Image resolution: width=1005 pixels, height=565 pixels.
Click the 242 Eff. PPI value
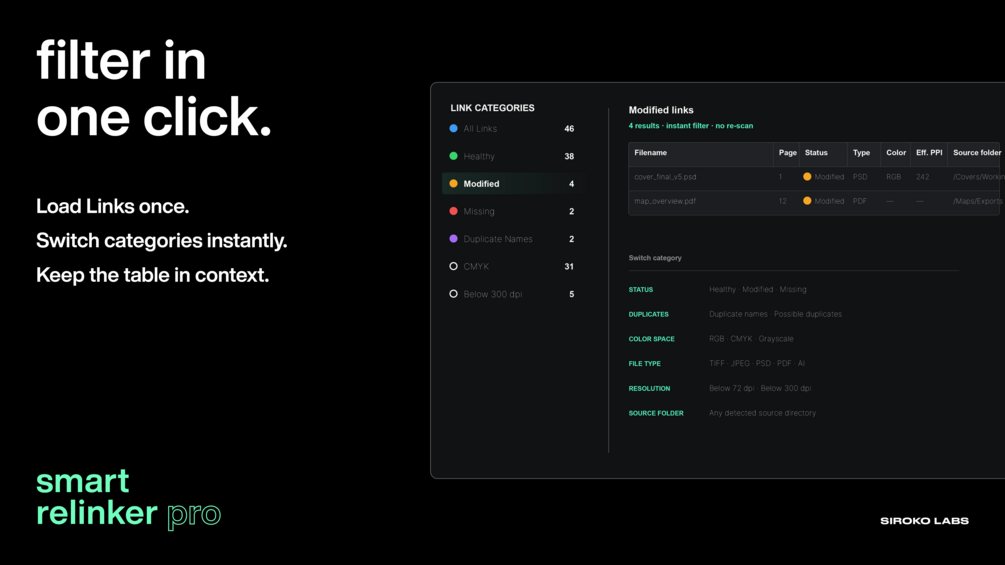(x=922, y=177)
